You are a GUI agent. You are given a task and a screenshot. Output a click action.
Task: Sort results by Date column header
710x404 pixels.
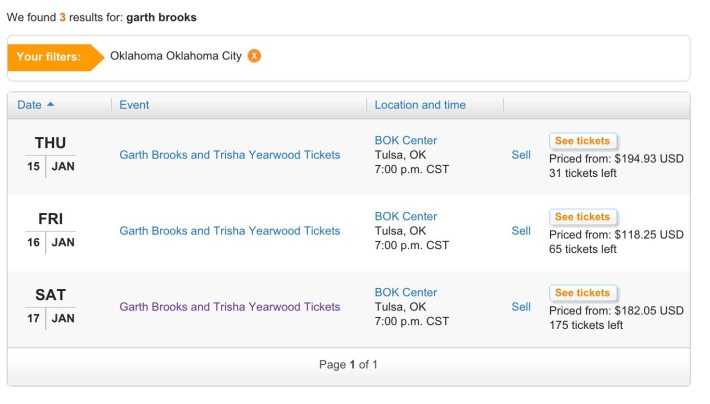(29, 105)
